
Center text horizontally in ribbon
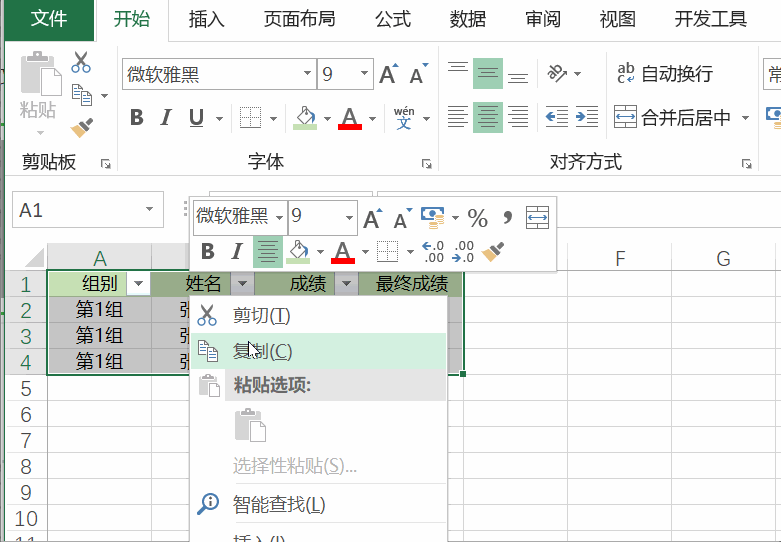[x=488, y=118]
